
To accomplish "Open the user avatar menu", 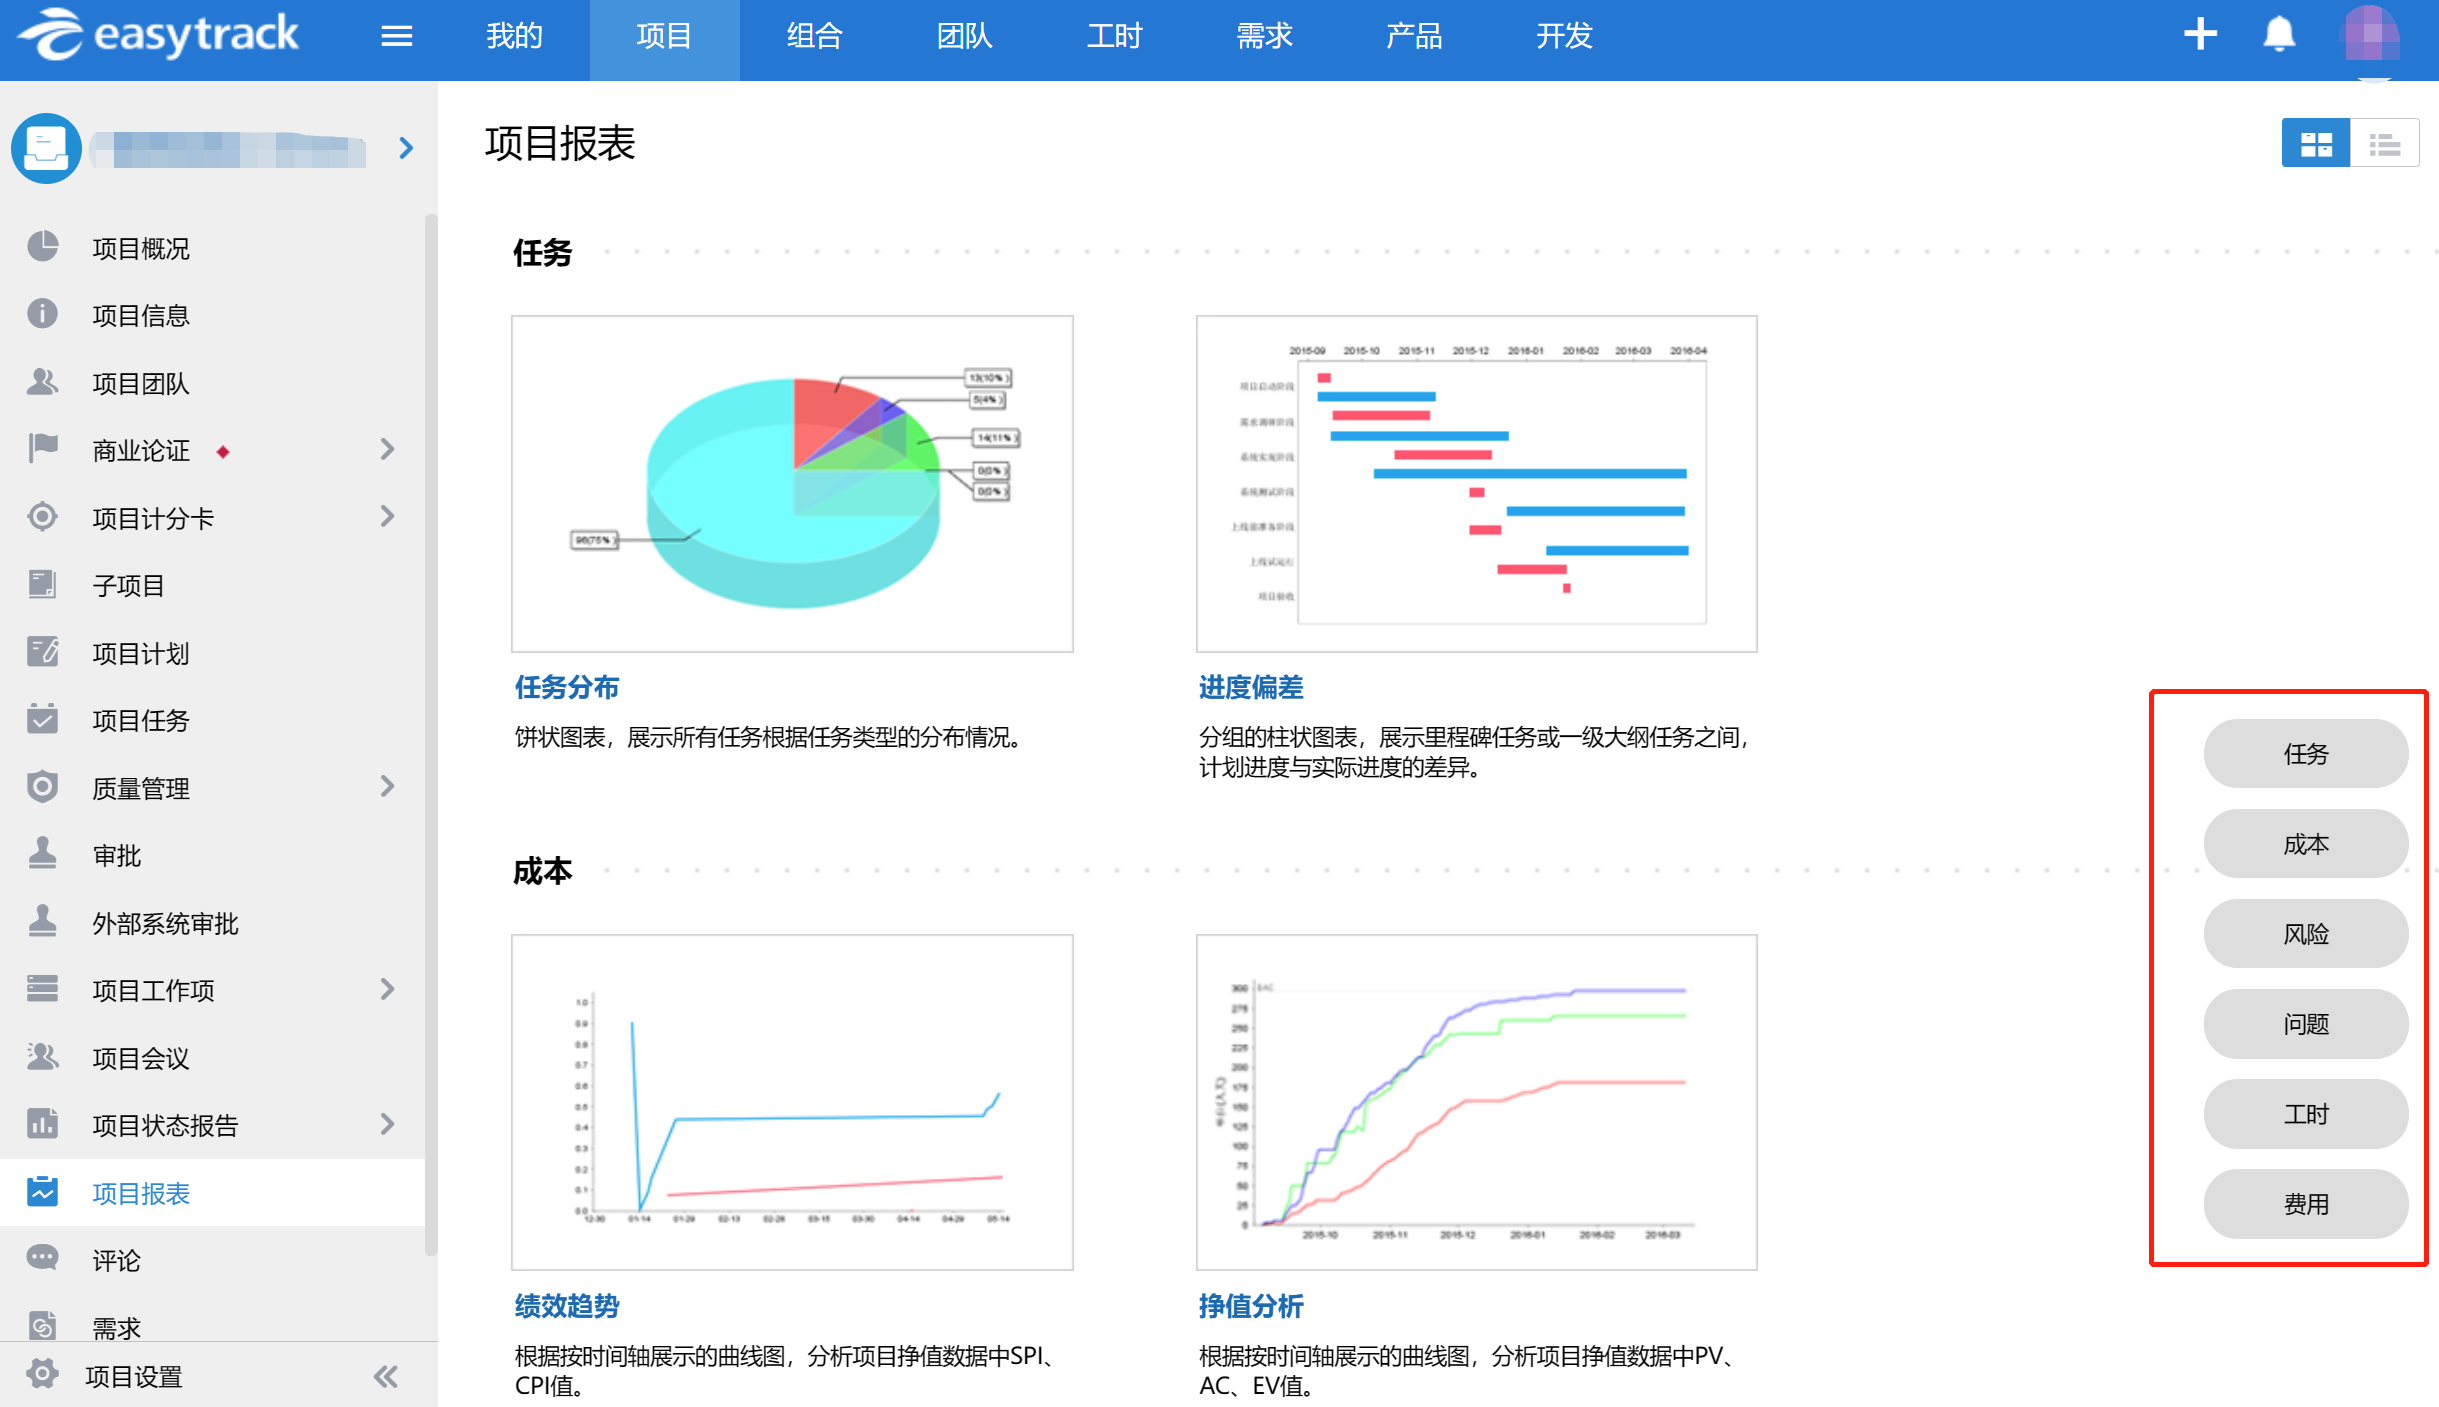I will [2371, 34].
